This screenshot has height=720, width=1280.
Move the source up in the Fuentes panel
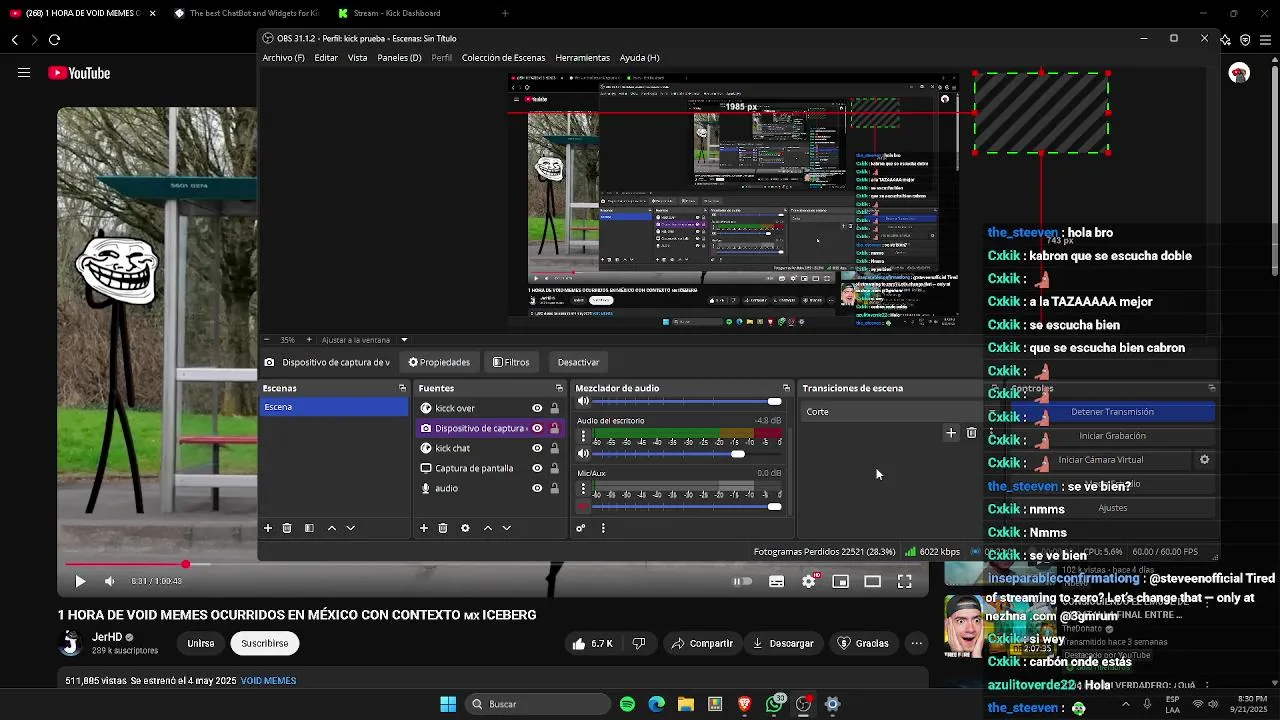(x=488, y=528)
